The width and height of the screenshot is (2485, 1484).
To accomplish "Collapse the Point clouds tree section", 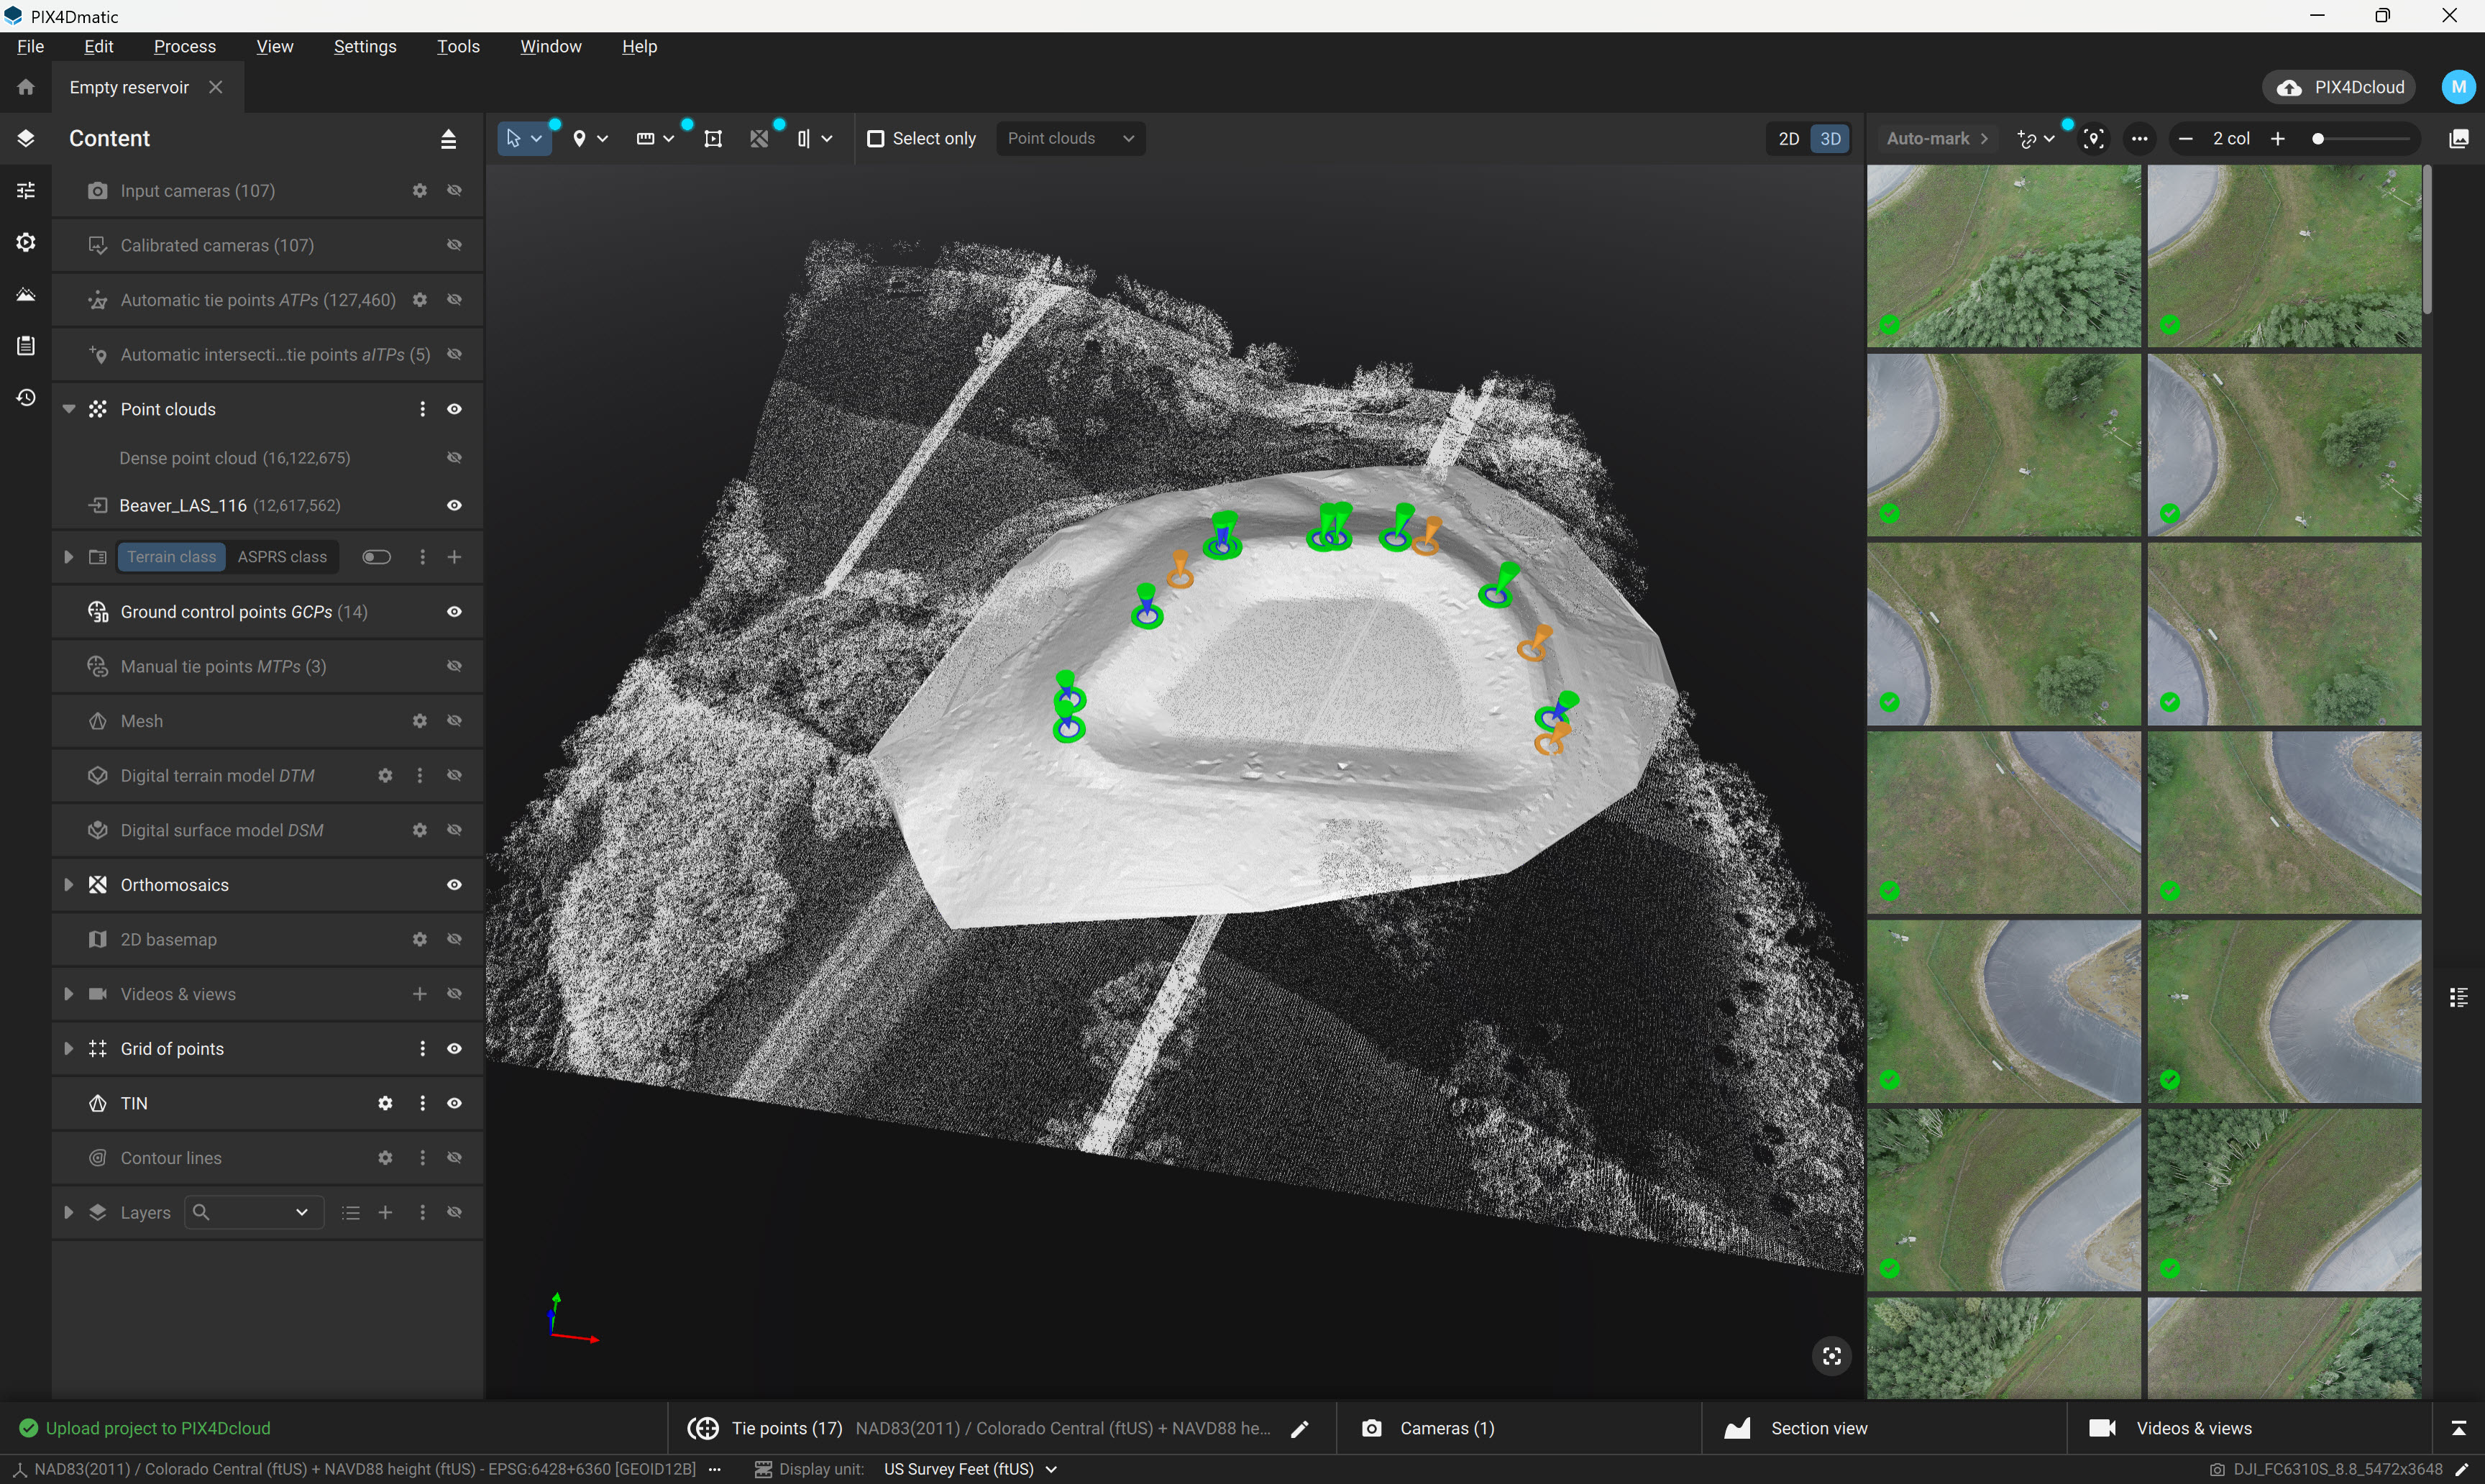I will (69, 408).
